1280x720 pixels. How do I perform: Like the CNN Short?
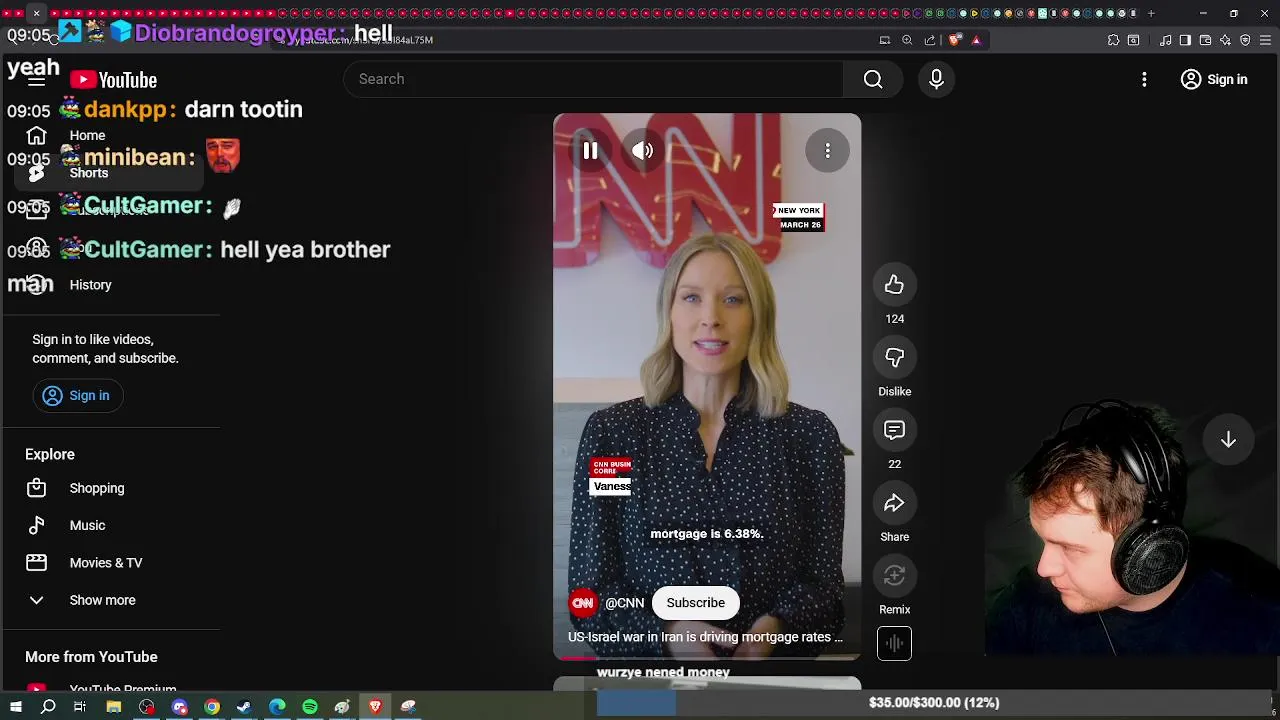(x=894, y=285)
